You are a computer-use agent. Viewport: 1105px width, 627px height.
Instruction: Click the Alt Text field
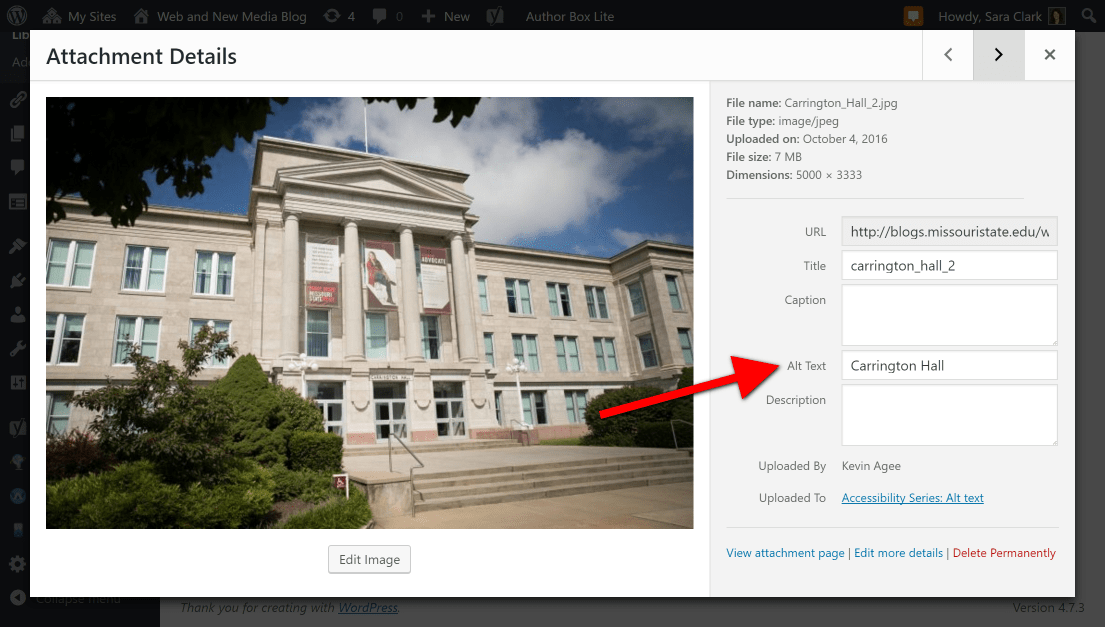949,366
